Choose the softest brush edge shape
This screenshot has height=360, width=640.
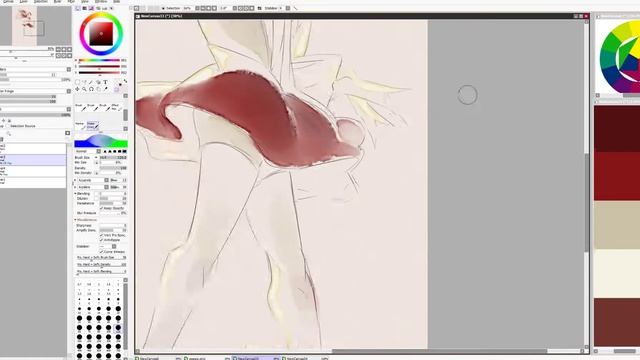[x=105, y=151]
